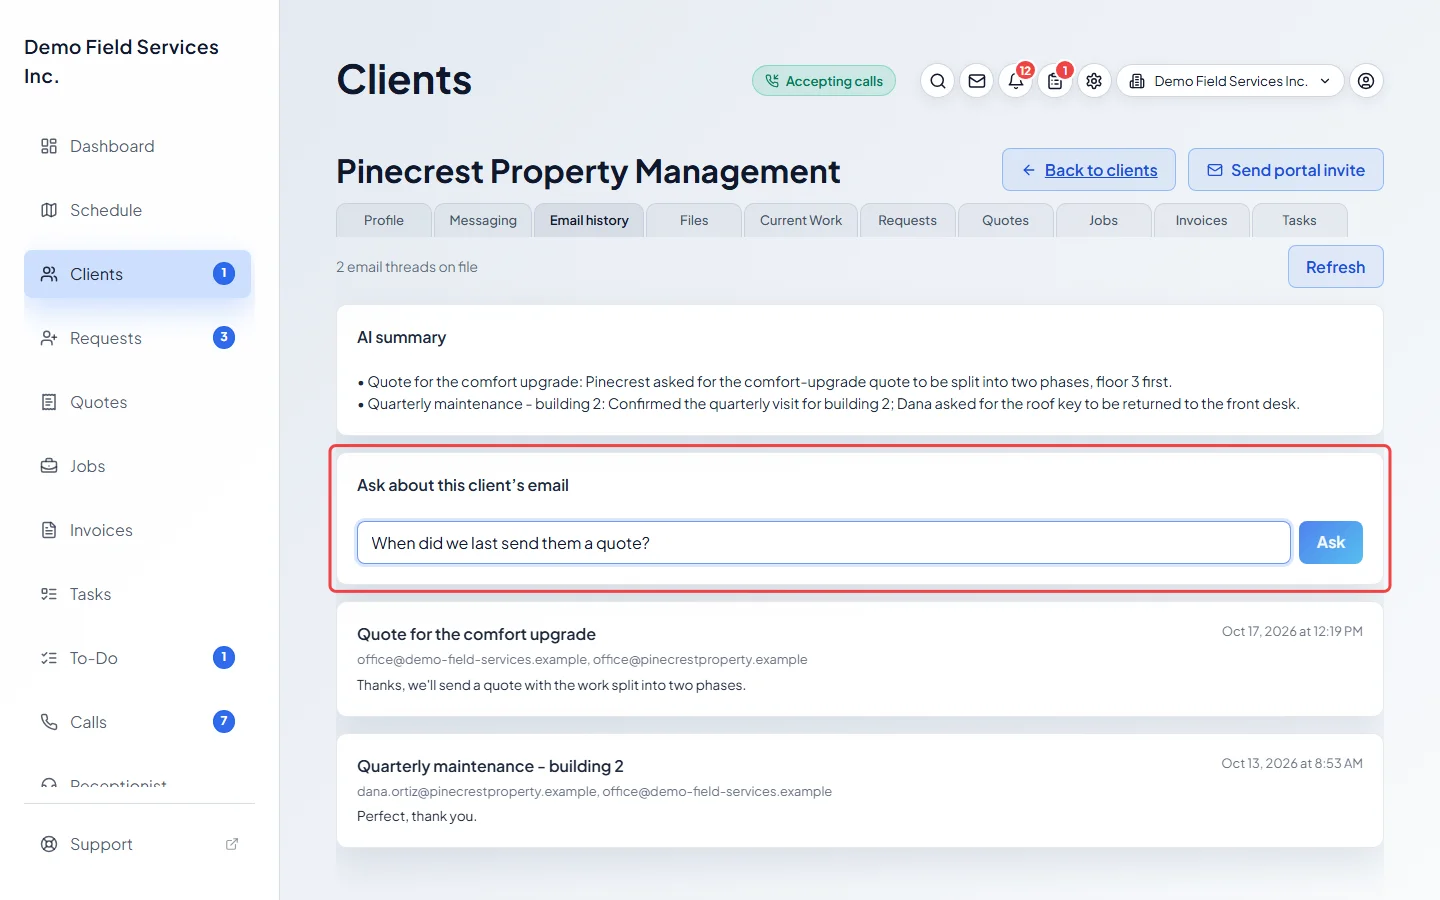Switch to the Jobs tab
The image size is (1440, 900).
pyautogui.click(x=1104, y=220)
